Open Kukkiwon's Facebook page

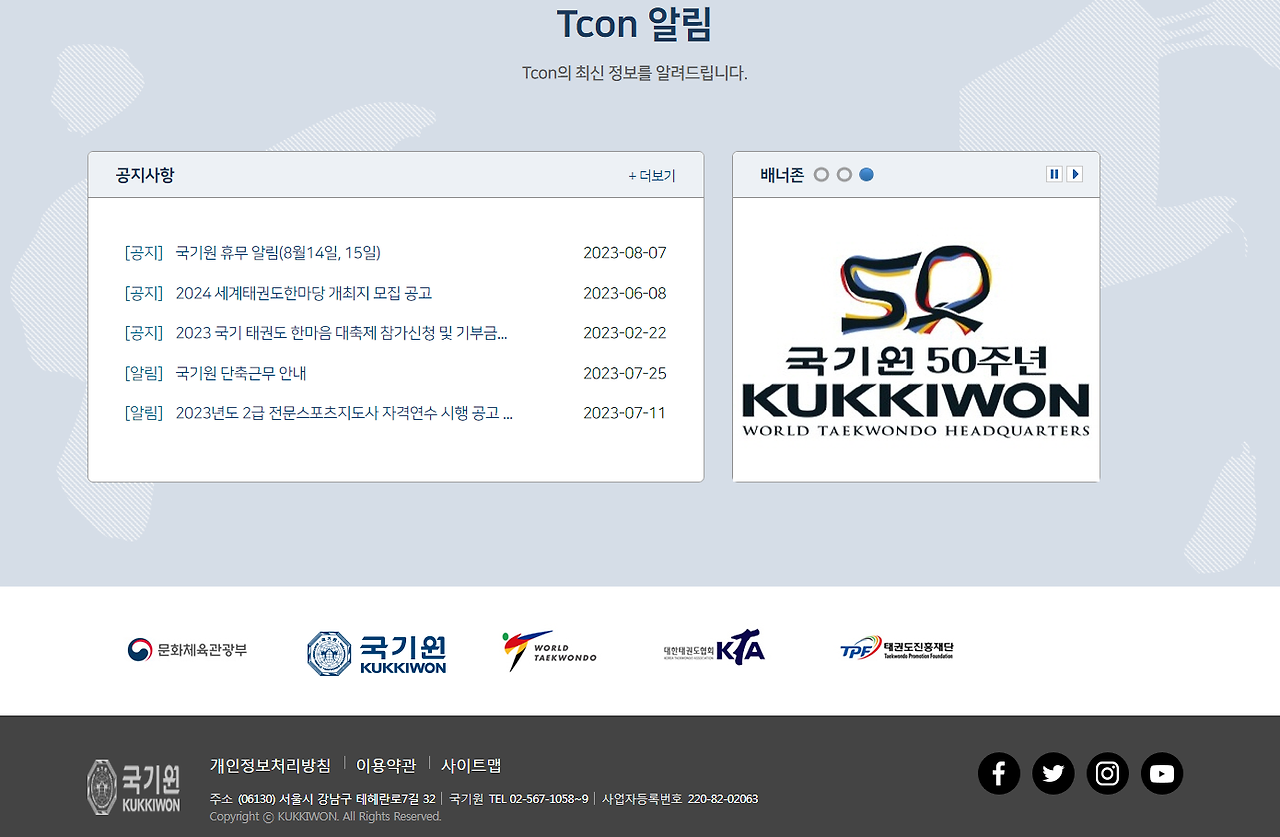[998, 773]
